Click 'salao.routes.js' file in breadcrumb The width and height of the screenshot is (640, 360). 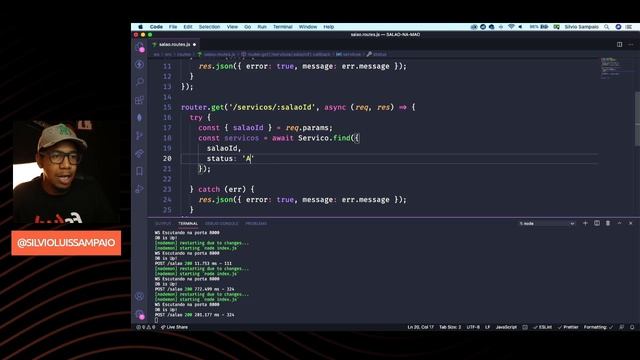coord(216,54)
